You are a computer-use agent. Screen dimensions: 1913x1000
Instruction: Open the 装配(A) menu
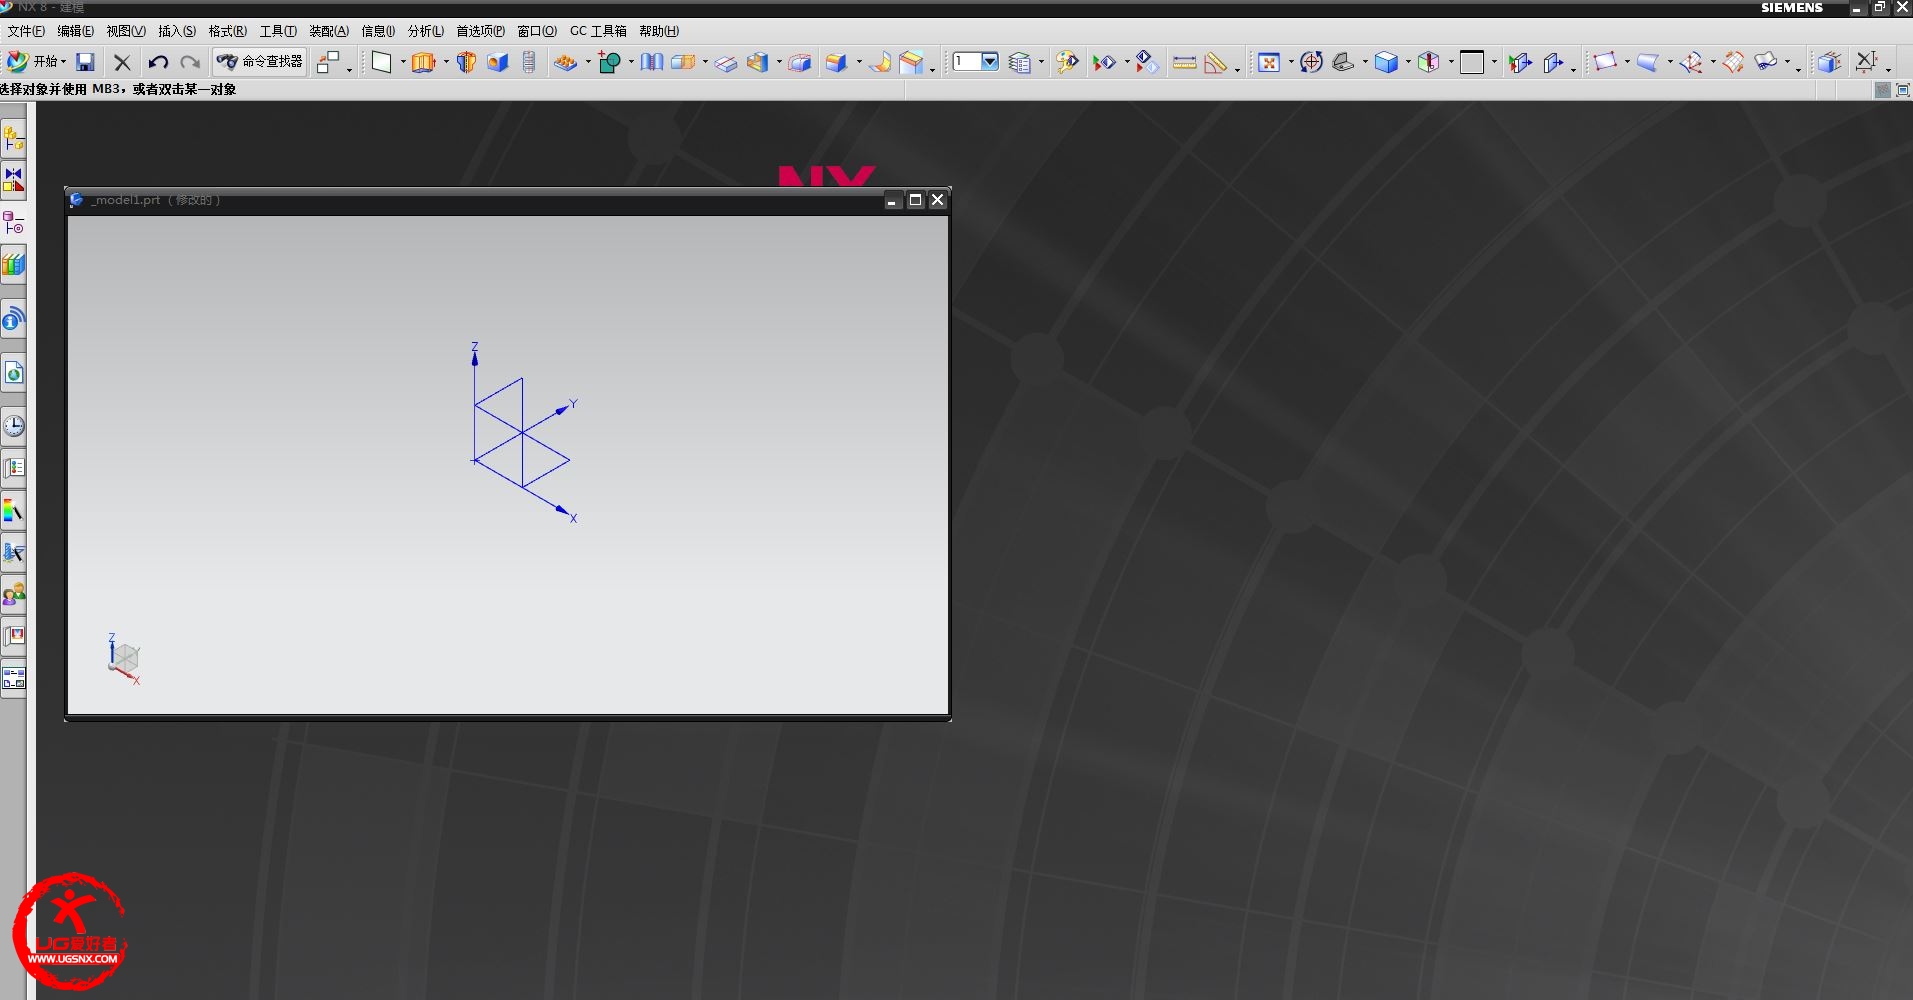click(x=329, y=31)
